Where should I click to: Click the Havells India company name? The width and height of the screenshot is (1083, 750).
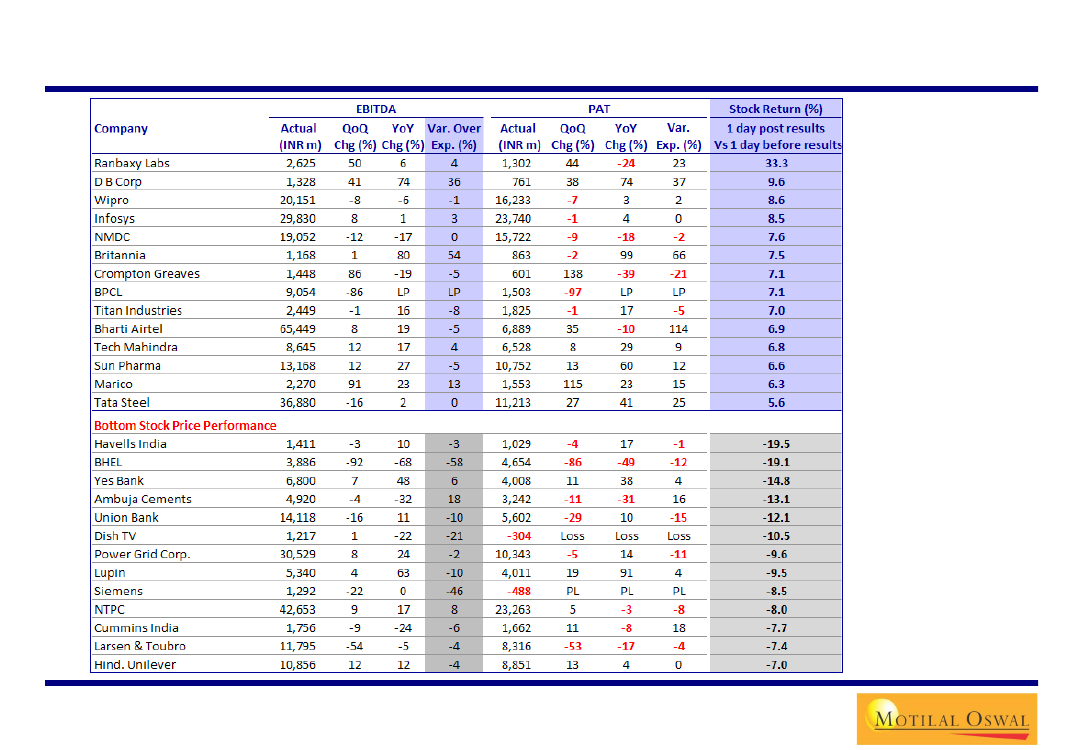pos(130,444)
